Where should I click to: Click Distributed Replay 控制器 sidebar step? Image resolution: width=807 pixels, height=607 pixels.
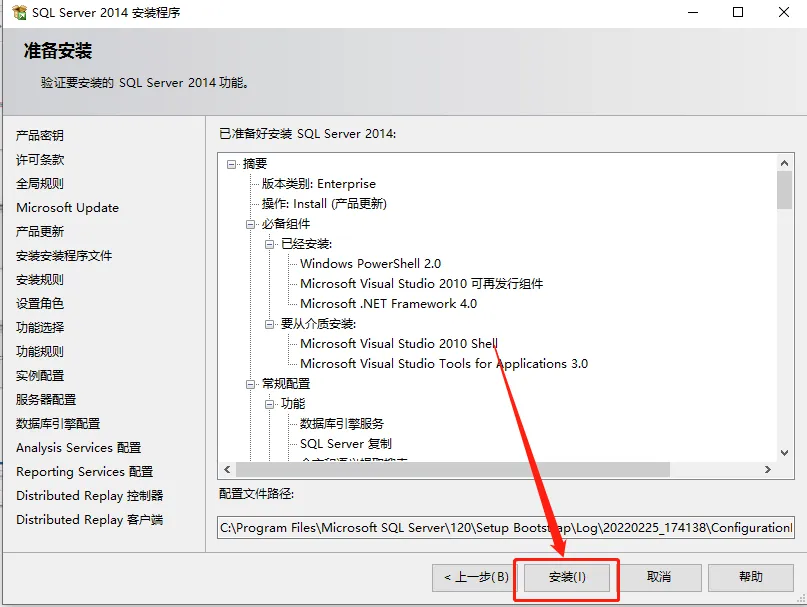pyautogui.click(x=90, y=495)
